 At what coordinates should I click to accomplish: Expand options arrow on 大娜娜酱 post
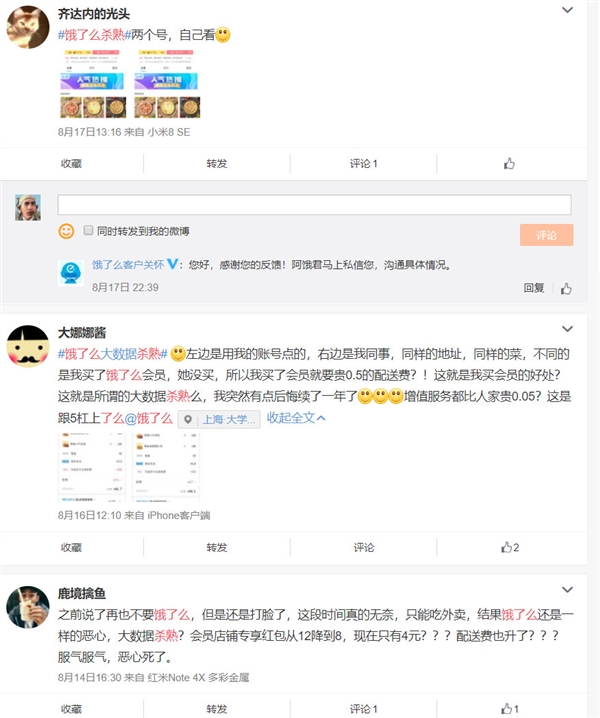pyautogui.click(x=567, y=329)
